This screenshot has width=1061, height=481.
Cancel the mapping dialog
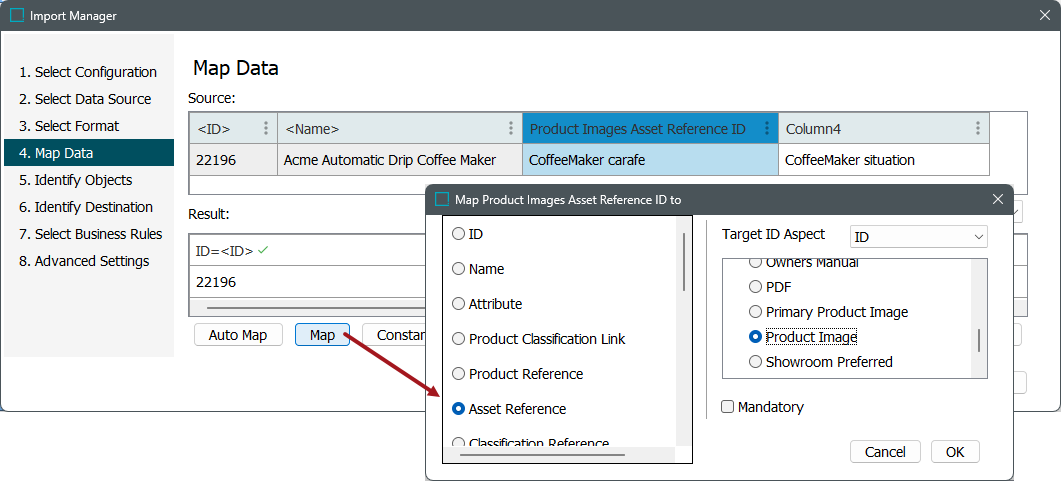point(885,452)
